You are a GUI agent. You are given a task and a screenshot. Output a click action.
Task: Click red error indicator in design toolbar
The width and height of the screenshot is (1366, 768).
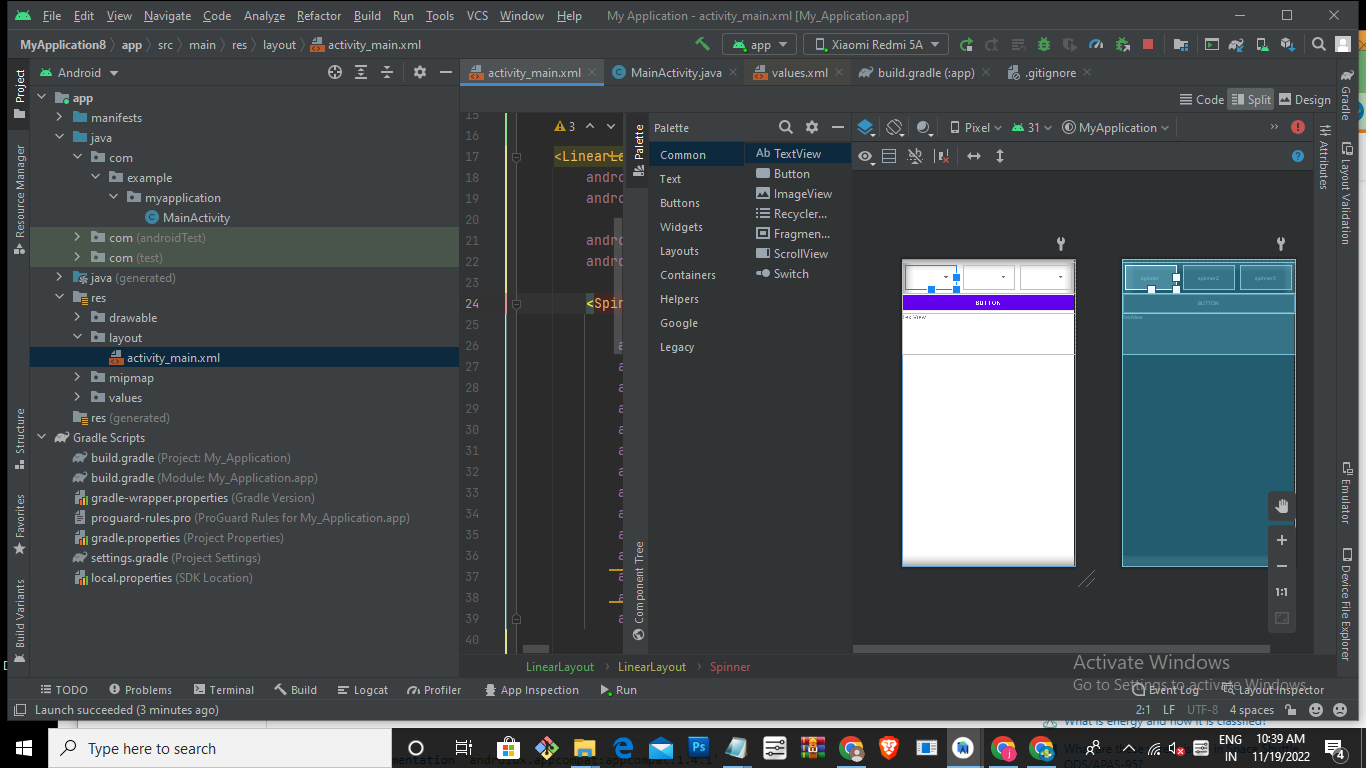pyautogui.click(x=1298, y=127)
